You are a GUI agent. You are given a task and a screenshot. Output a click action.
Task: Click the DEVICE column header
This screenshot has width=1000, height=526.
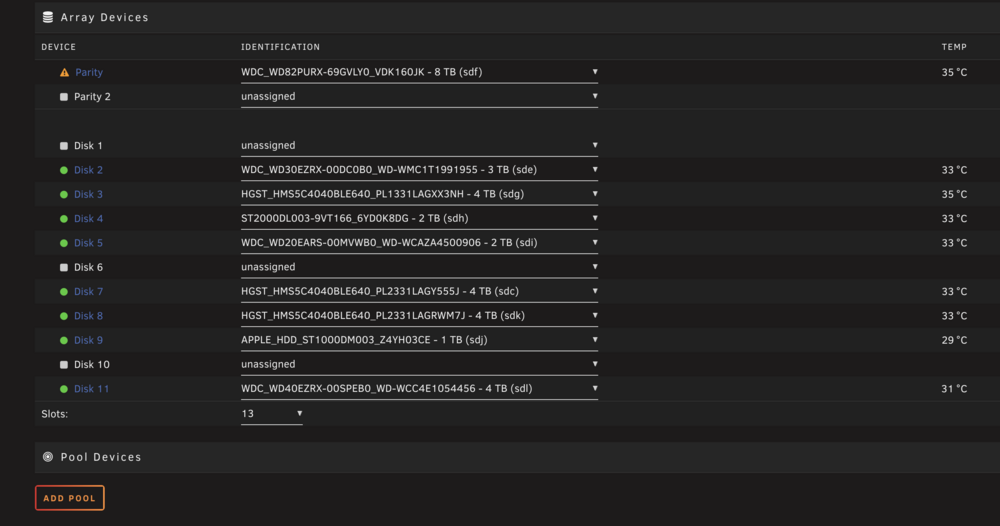59,47
